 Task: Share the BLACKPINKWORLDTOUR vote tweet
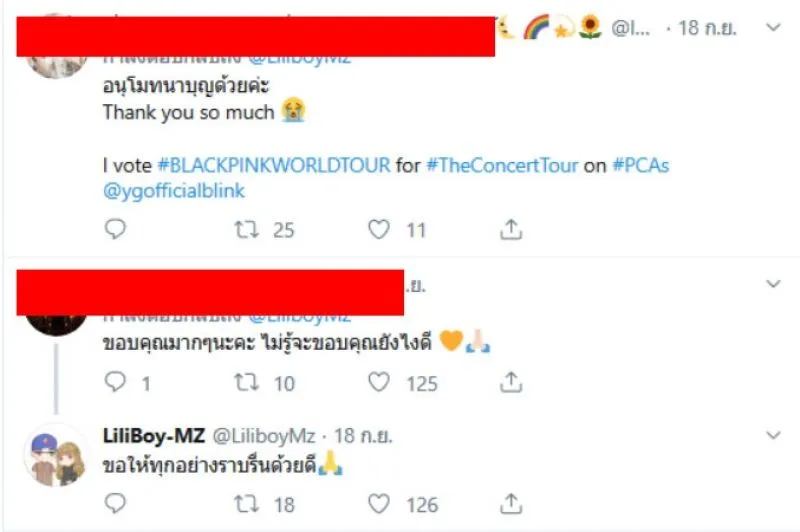coord(510,230)
